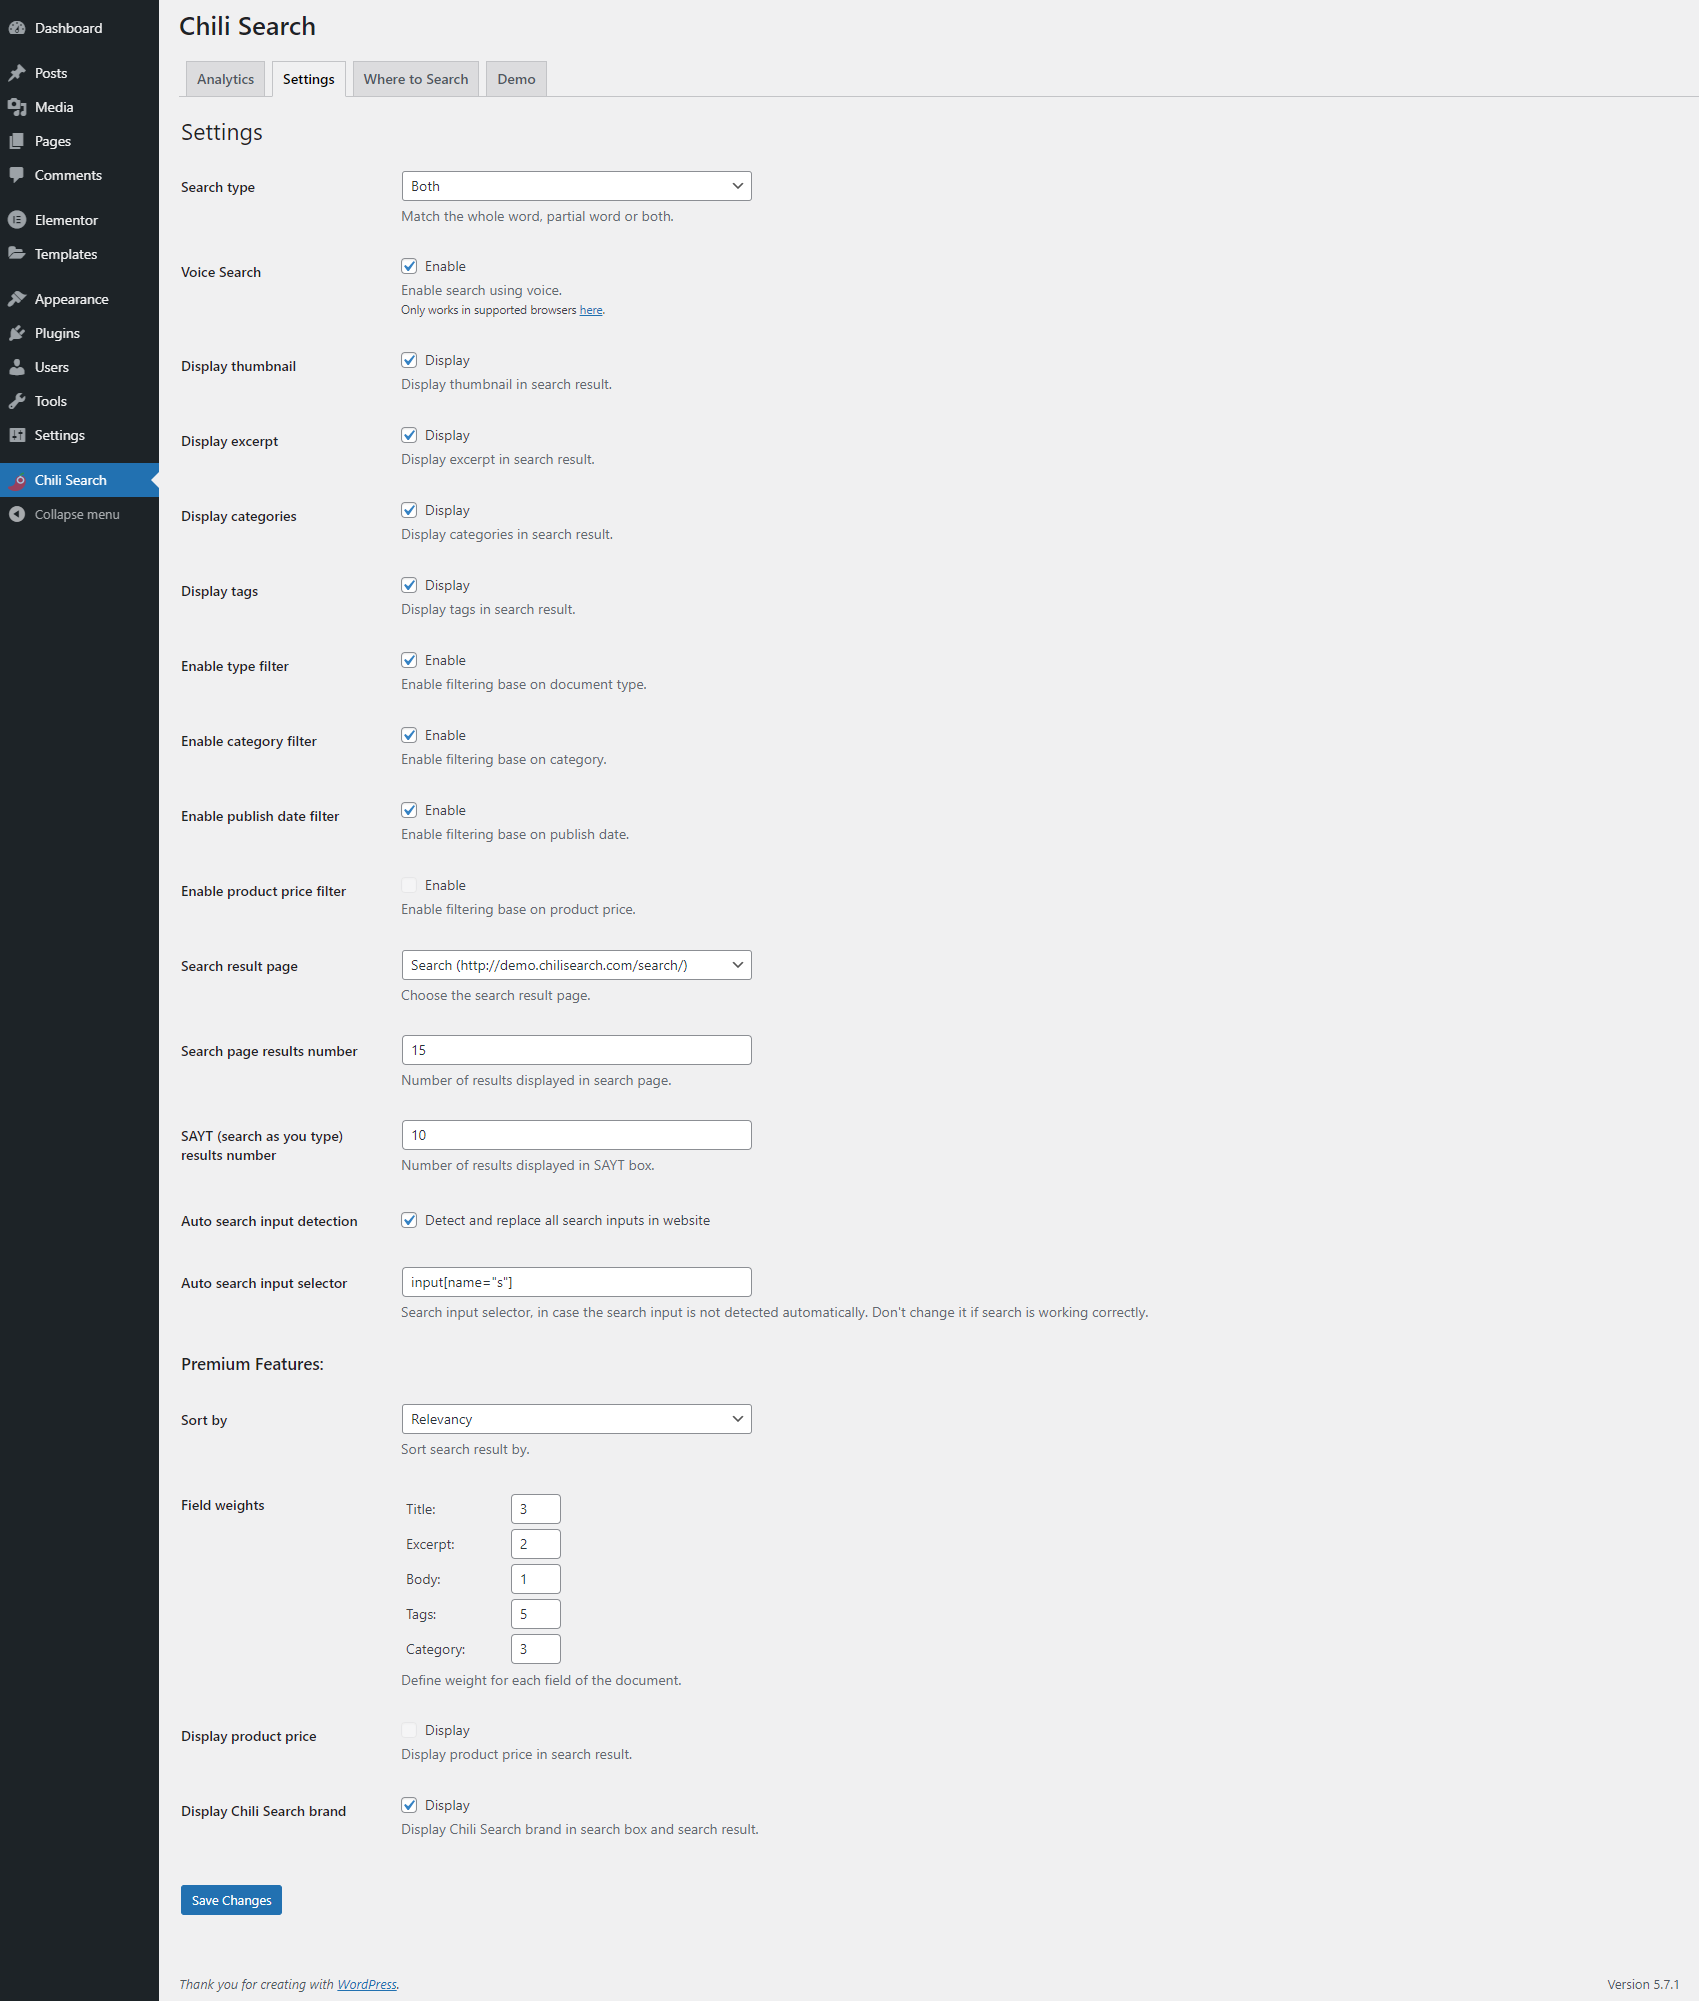Toggle the Display excerpt checkbox
Viewport: 1699px width, 2001px height.
409,435
